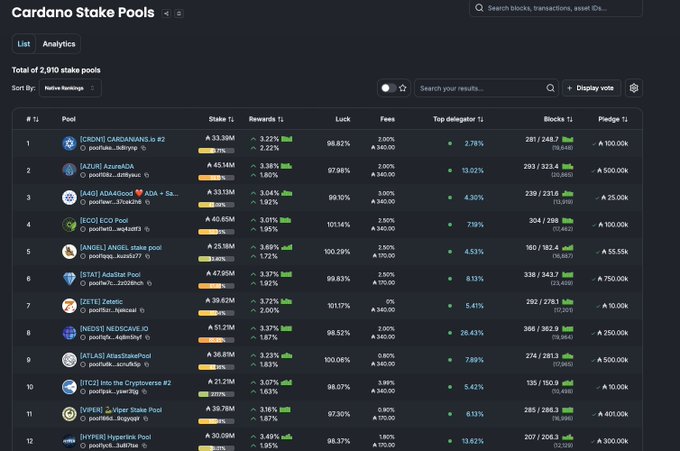Click the Into the Cryptoverse #2 logo
680x451 pixels.
point(69,387)
